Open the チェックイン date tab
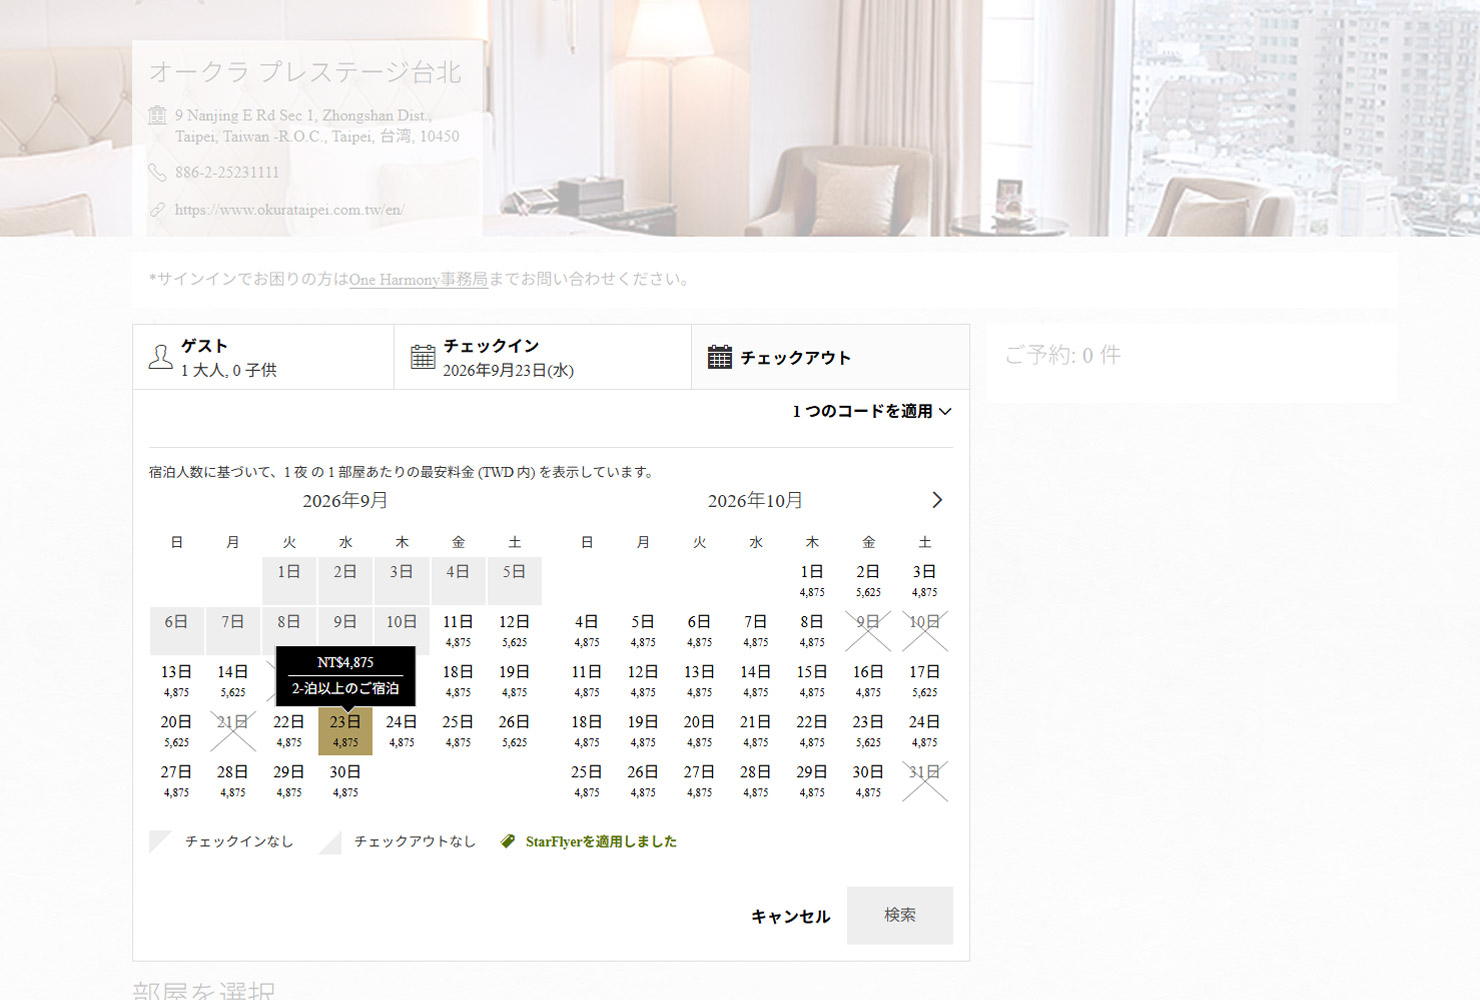Viewport: 1480px width, 1000px height. tap(543, 357)
